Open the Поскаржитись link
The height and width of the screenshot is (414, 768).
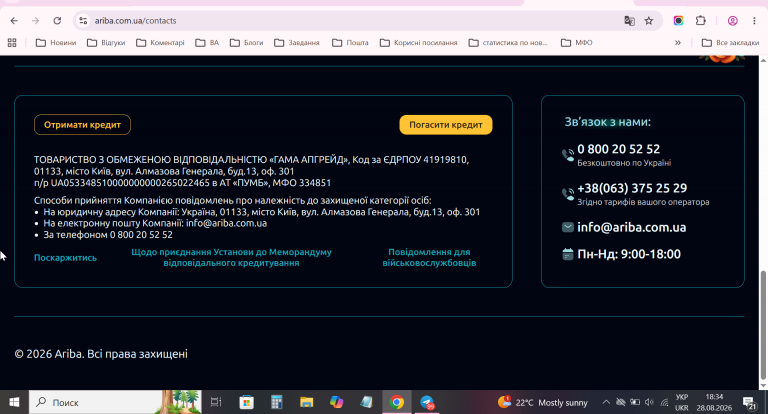tap(65, 257)
